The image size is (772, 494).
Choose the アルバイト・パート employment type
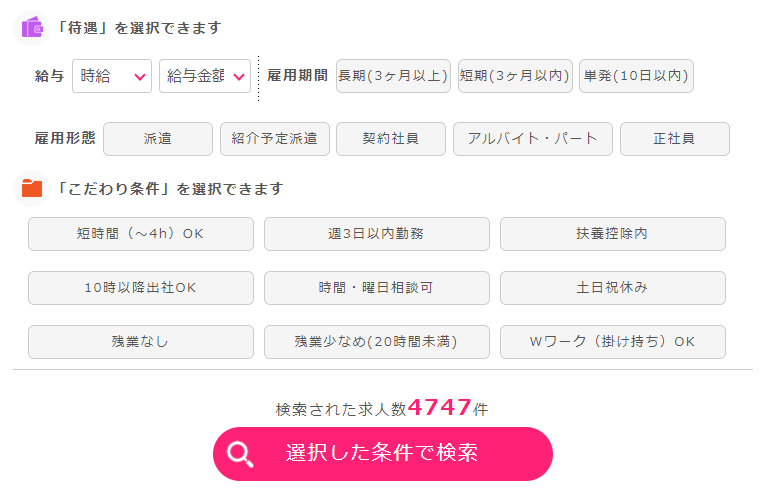pyautogui.click(x=533, y=139)
